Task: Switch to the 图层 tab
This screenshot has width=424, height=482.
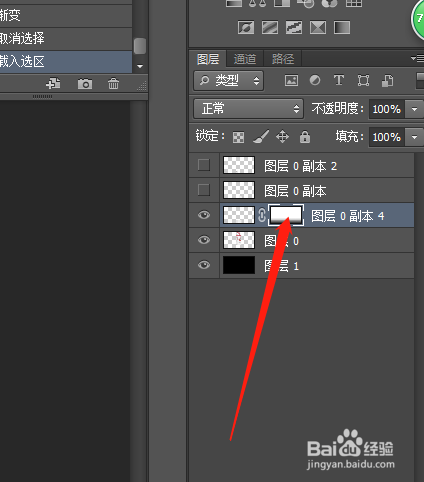Action: 208,59
